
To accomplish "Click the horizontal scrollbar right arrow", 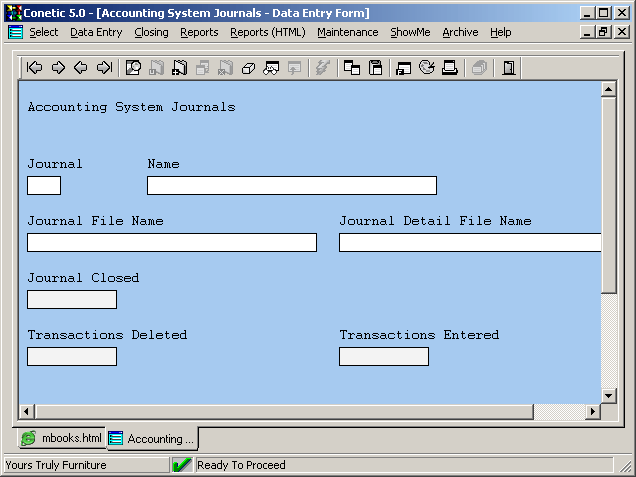I will click(x=592, y=412).
